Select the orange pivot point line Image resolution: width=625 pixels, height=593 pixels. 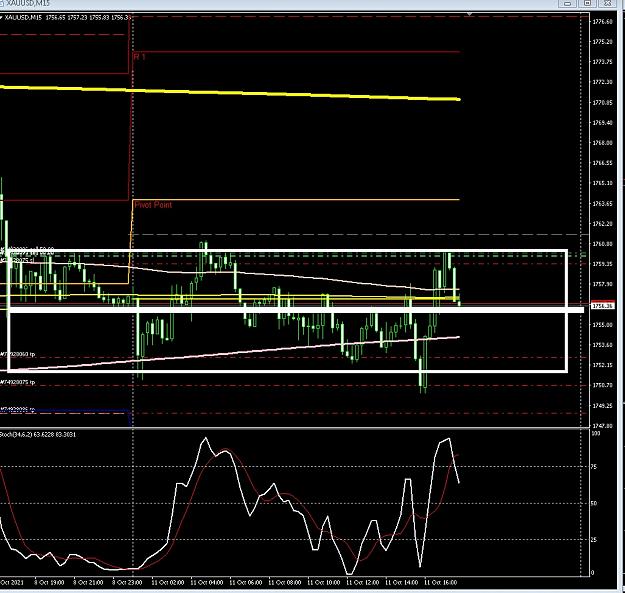coord(296,199)
